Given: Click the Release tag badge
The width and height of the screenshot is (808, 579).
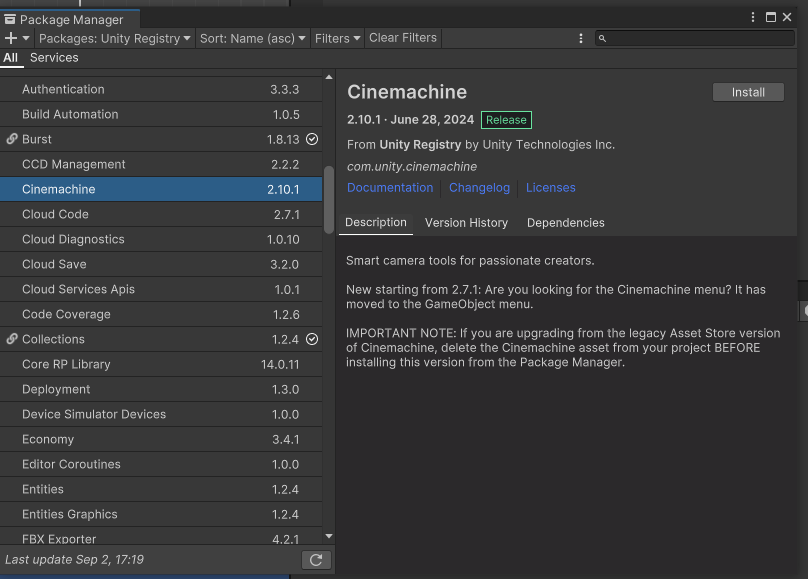Looking at the screenshot, I should point(506,120).
